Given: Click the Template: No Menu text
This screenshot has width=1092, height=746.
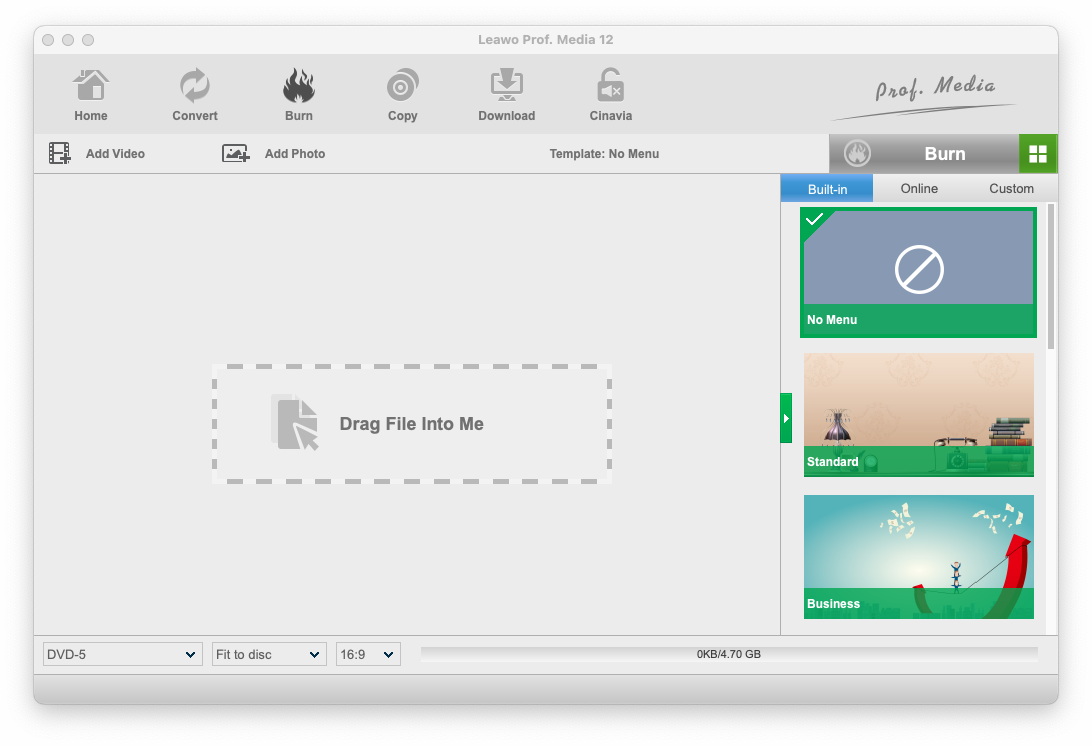Looking at the screenshot, I should [x=604, y=154].
